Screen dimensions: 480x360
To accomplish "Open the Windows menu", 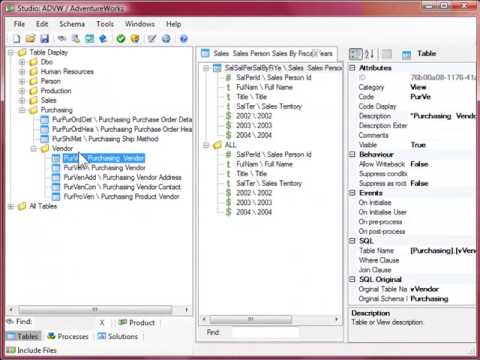I will click(x=140, y=24).
